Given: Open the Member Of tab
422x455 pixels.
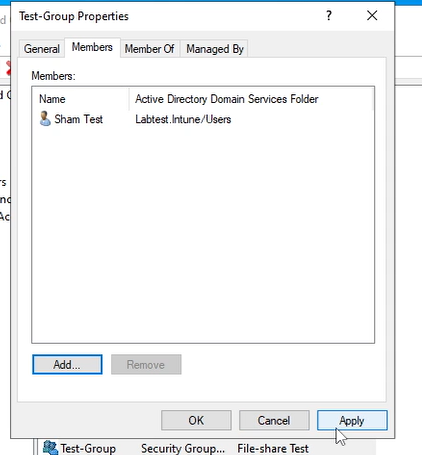Looking at the screenshot, I should coord(149,49).
